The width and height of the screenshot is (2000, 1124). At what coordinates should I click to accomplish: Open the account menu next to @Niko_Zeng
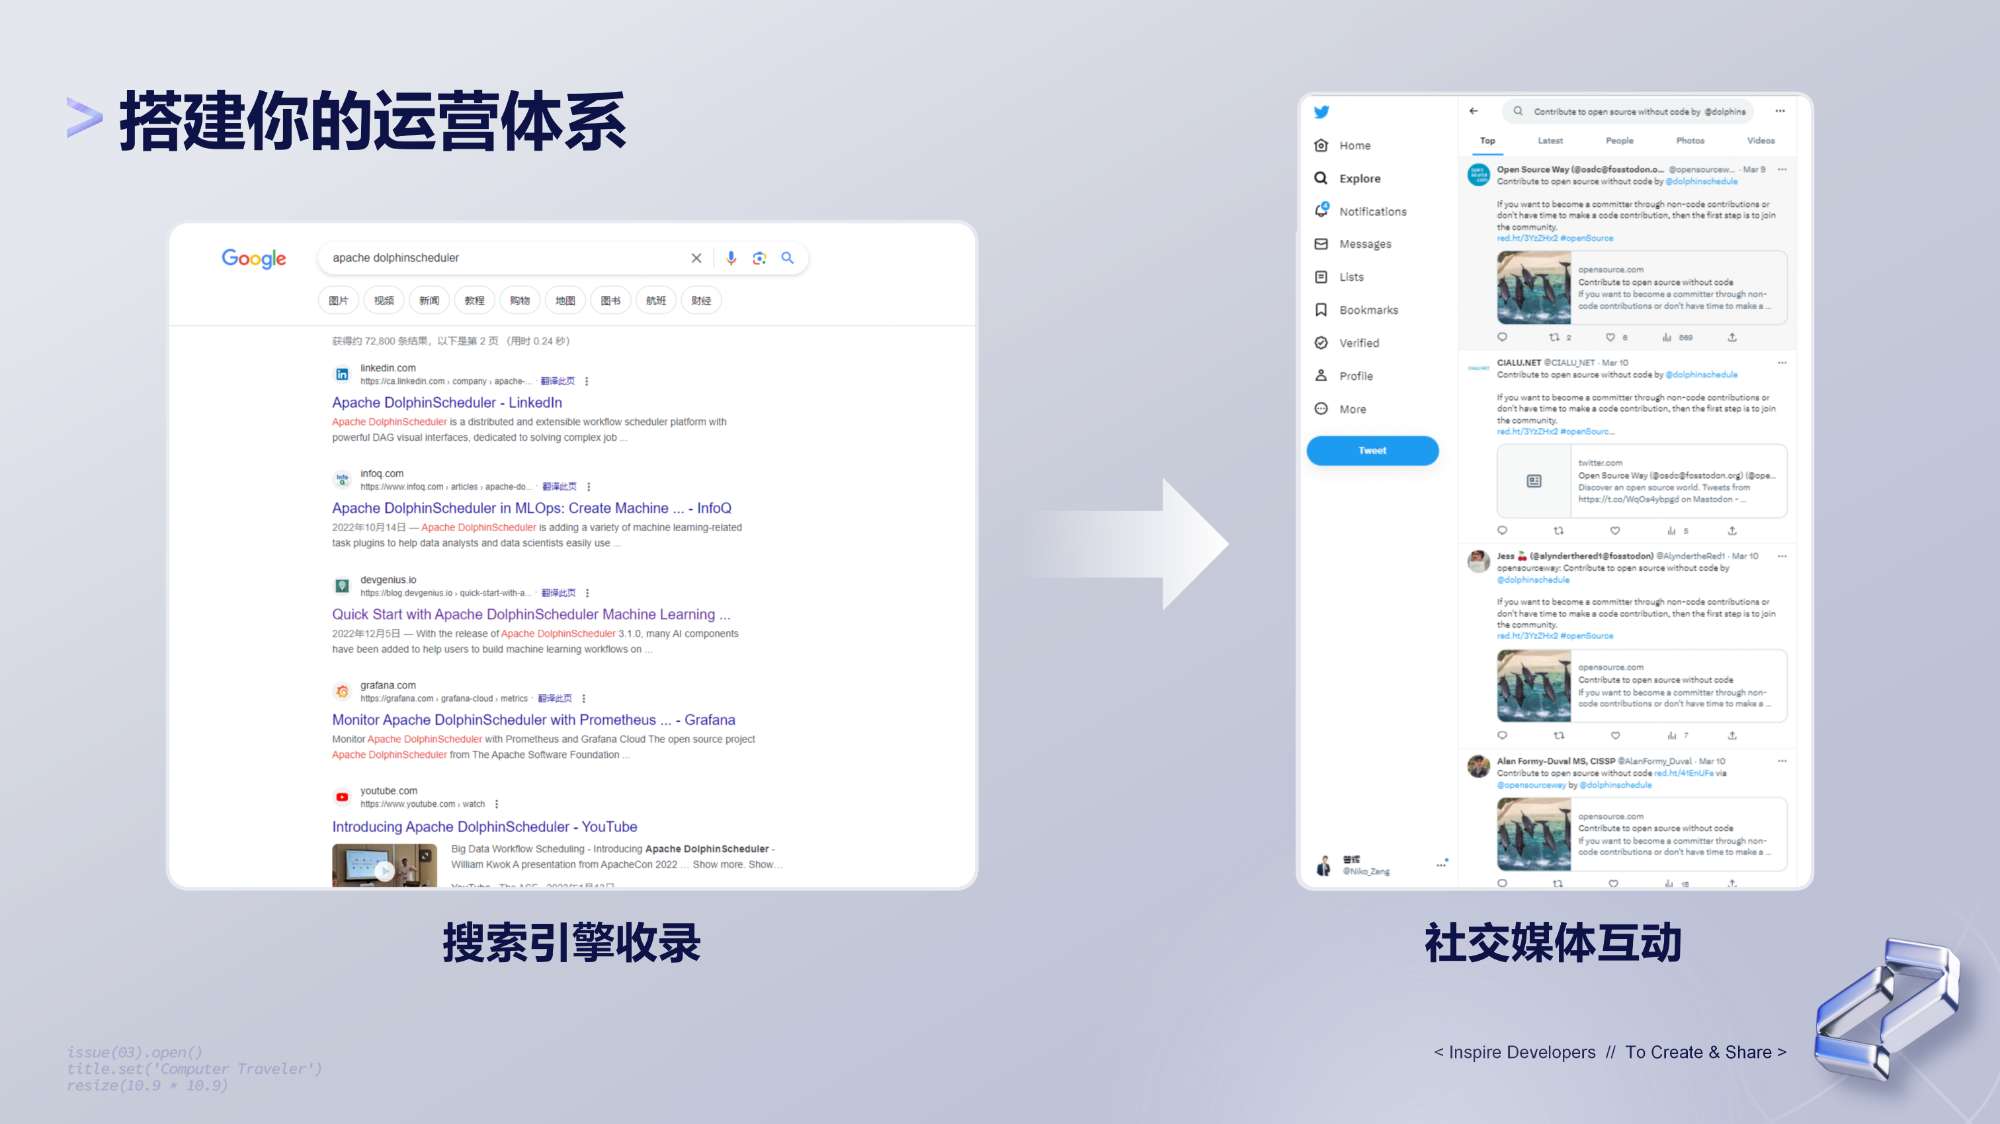click(1441, 864)
